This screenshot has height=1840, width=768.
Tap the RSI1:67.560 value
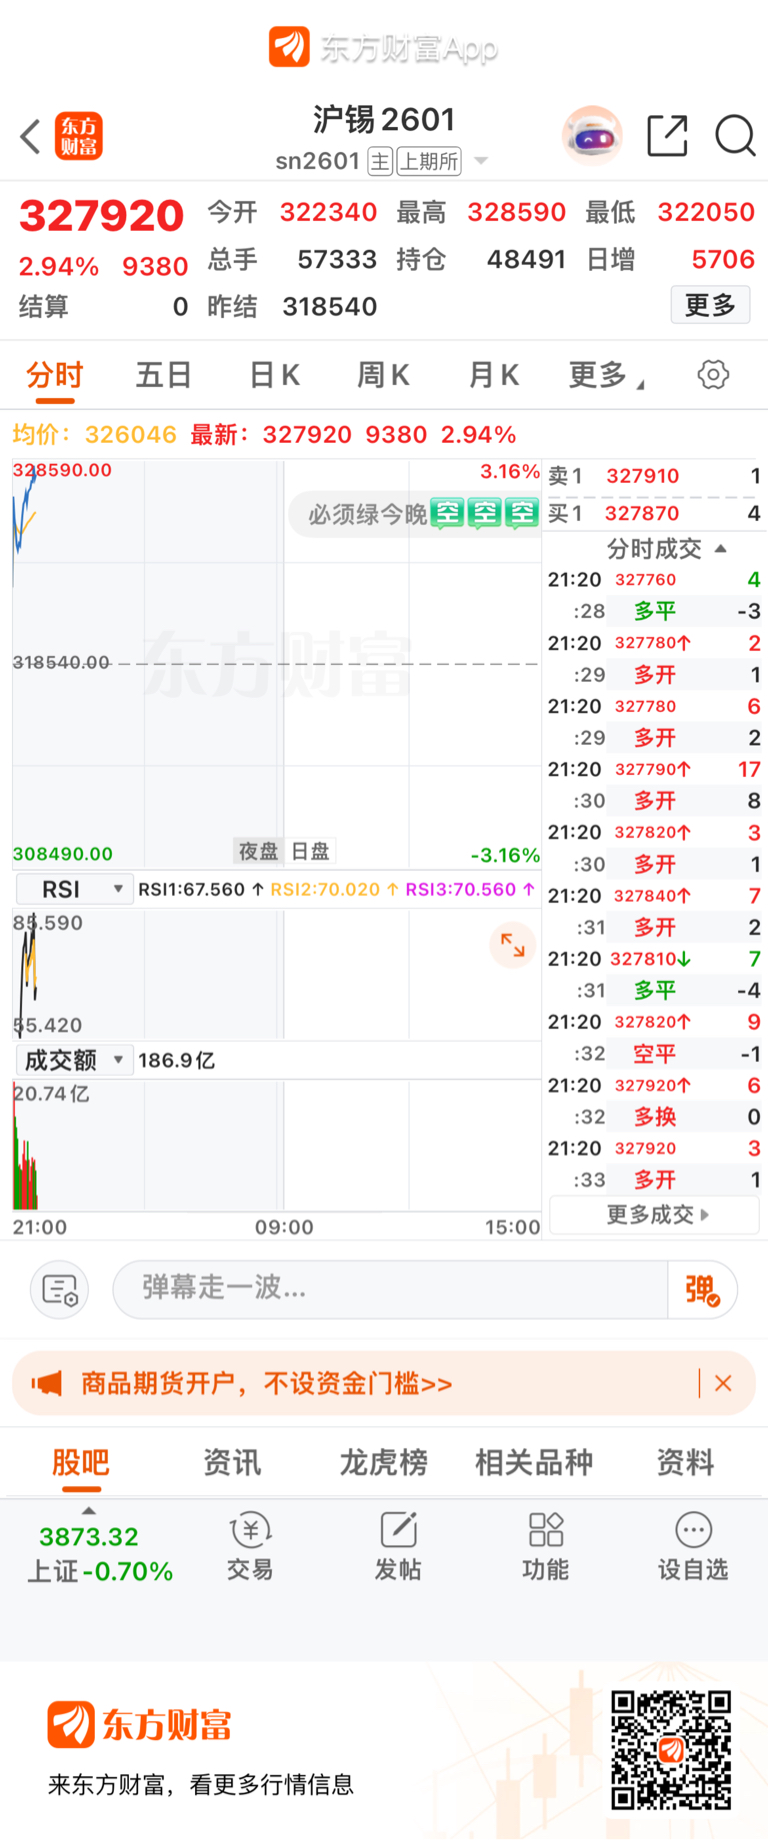[x=201, y=889]
